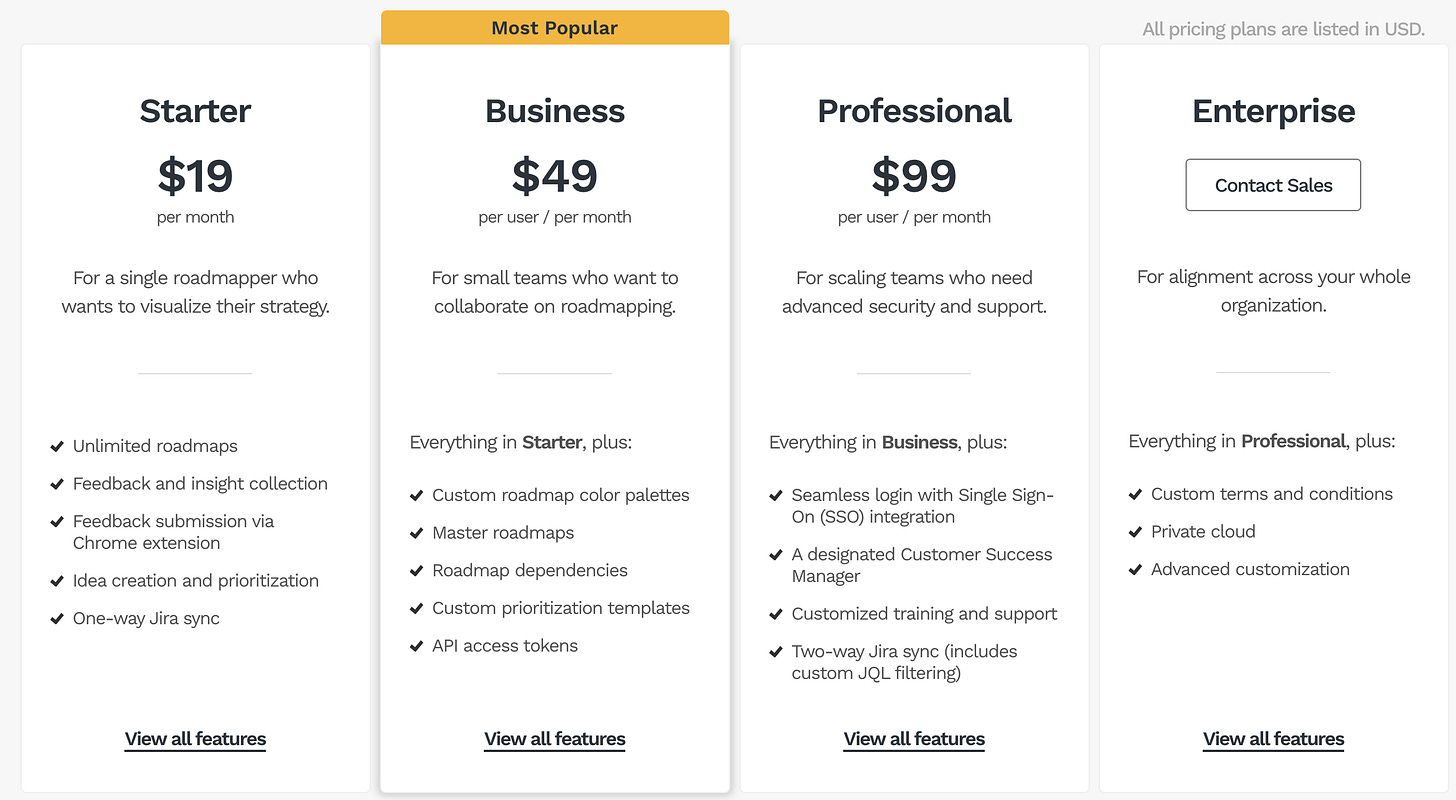Click checkmark next to Private cloud

point(1135,532)
